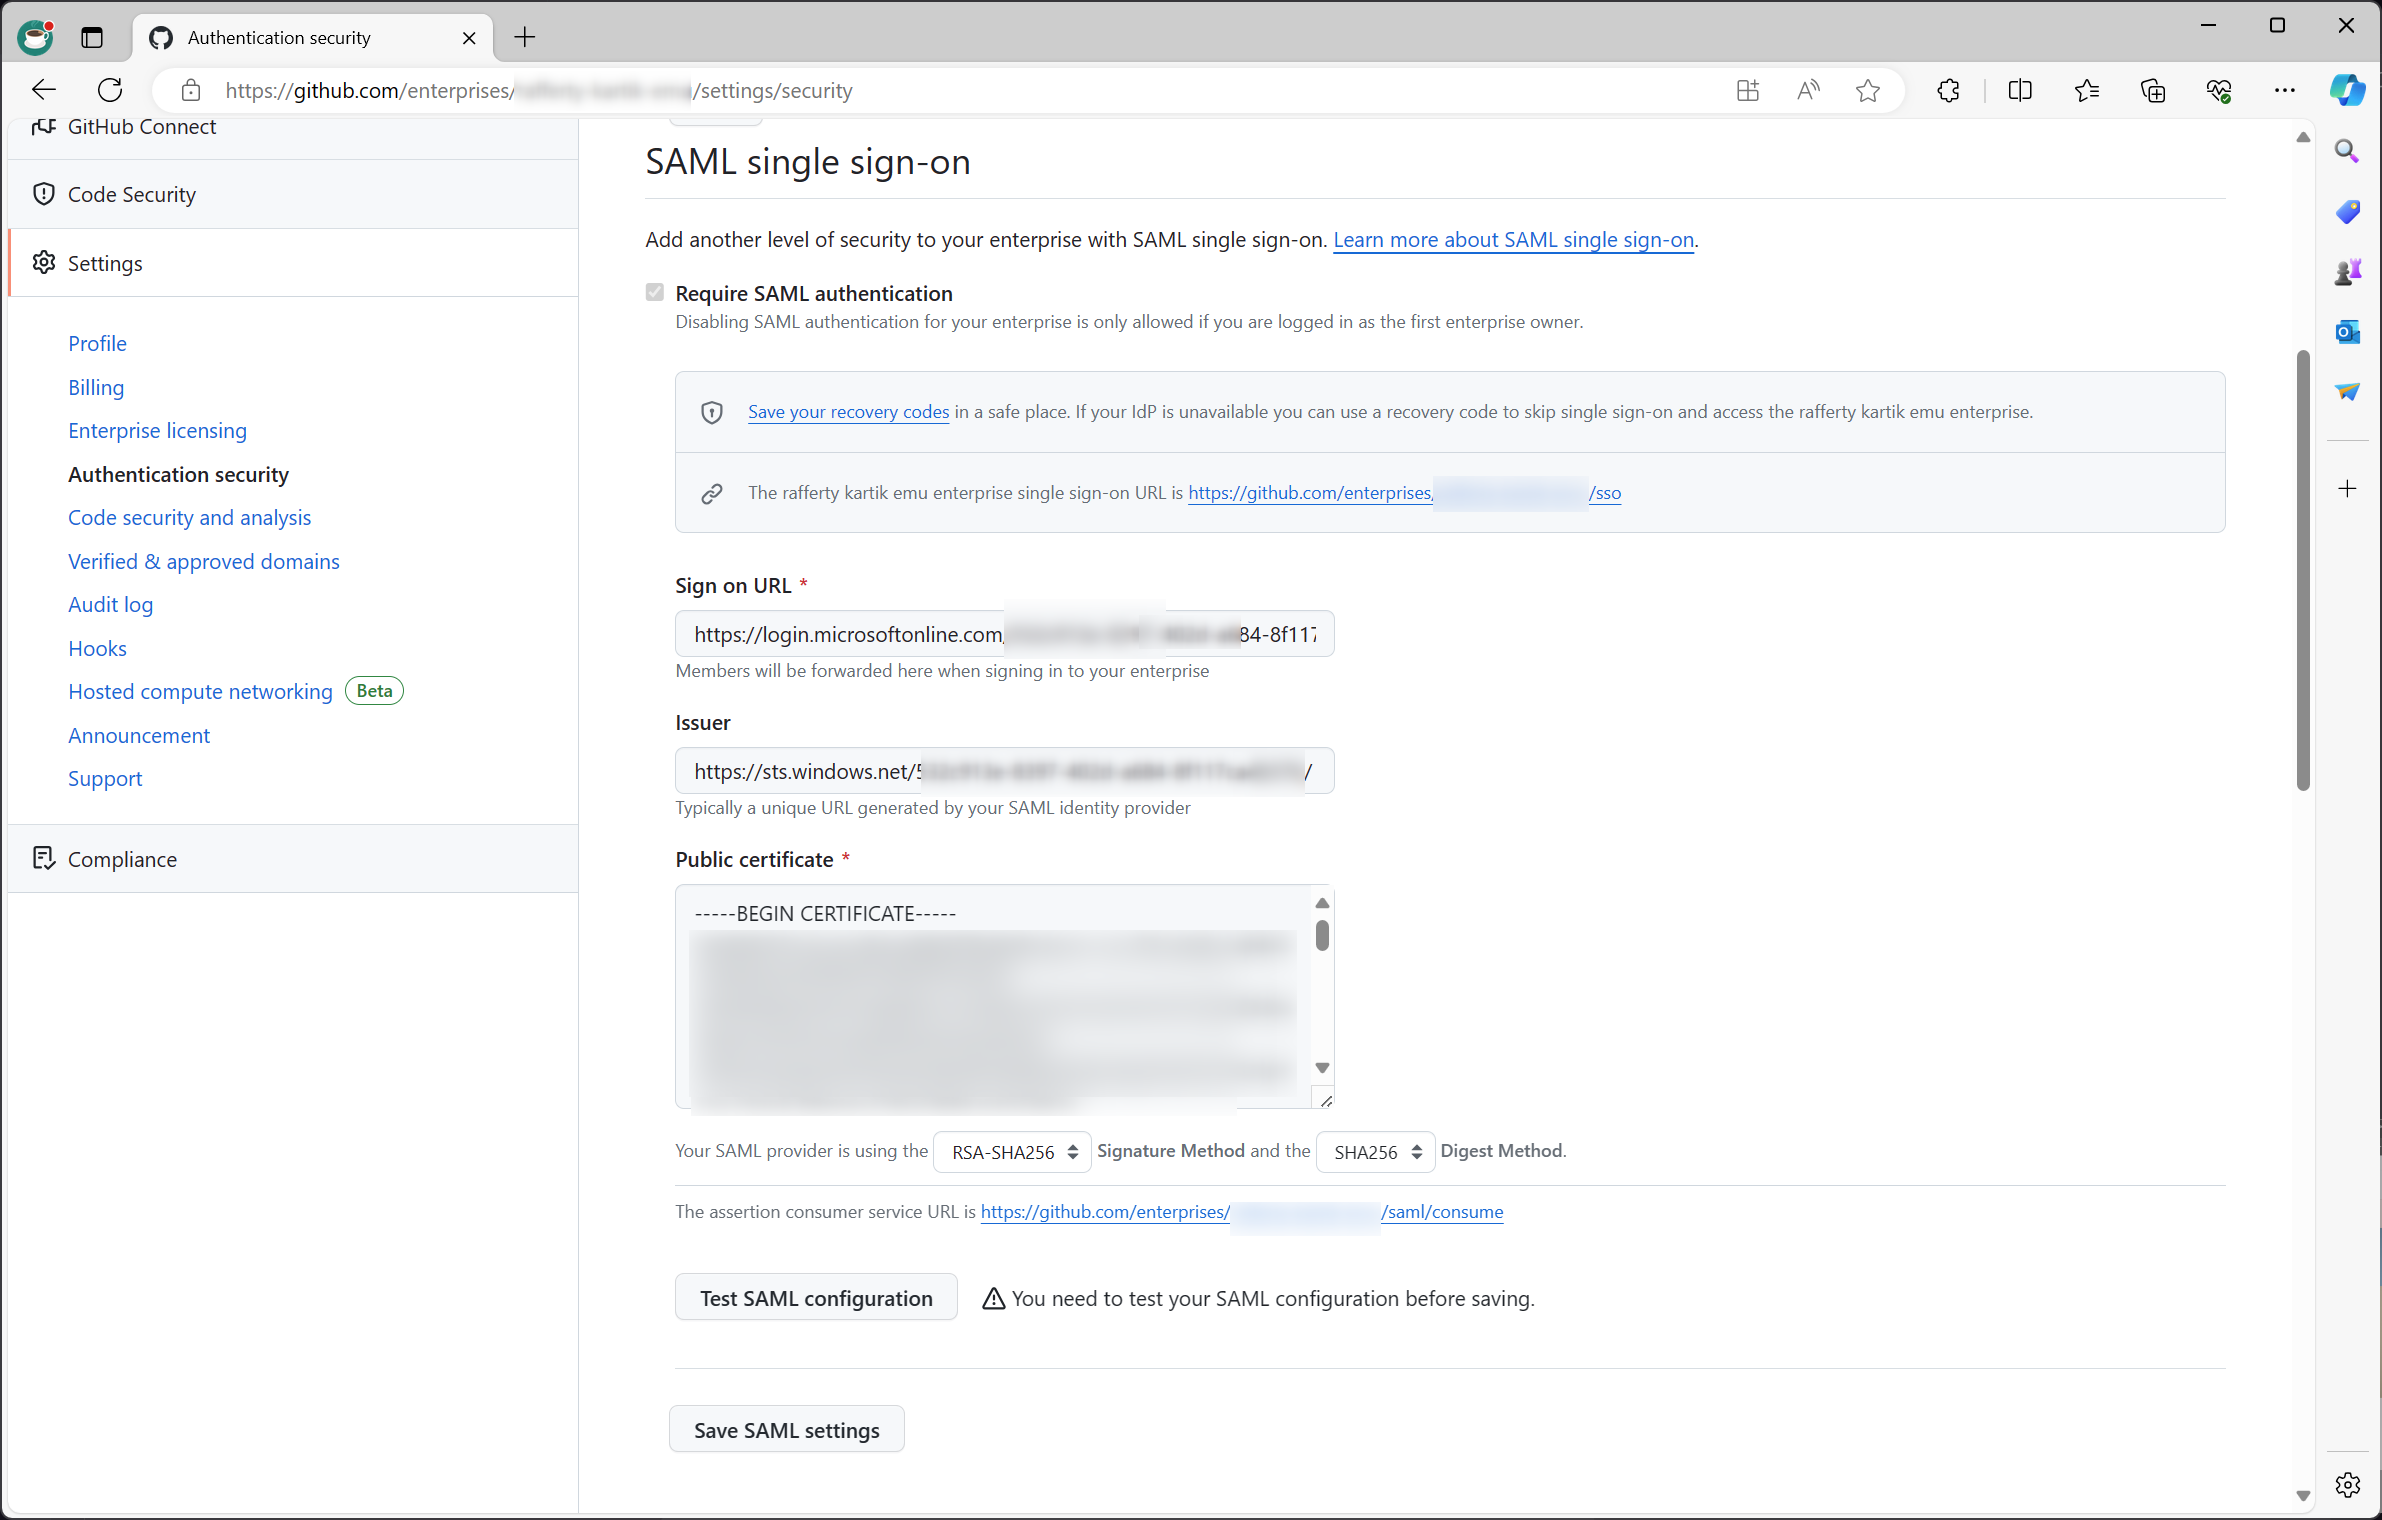
Task: Open browser Settings and more menu
Action: click(2285, 90)
